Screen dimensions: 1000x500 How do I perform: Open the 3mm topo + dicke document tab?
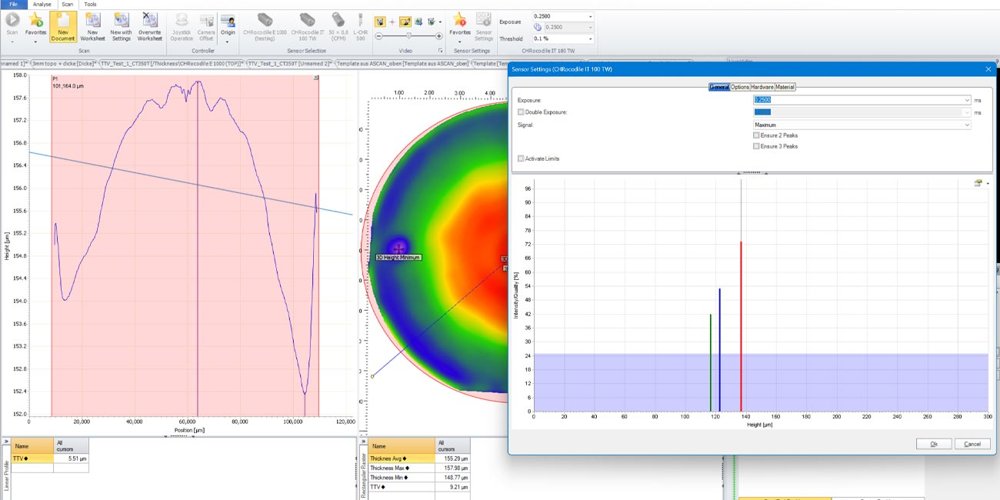64,64
